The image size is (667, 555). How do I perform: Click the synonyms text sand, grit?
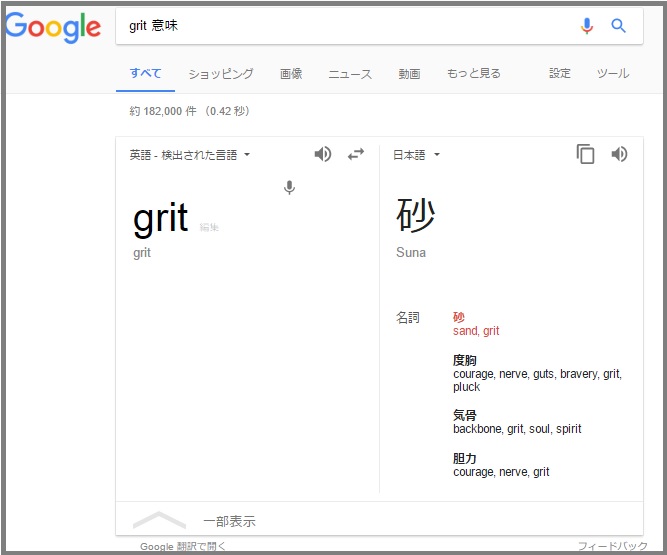(x=476, y=331)
